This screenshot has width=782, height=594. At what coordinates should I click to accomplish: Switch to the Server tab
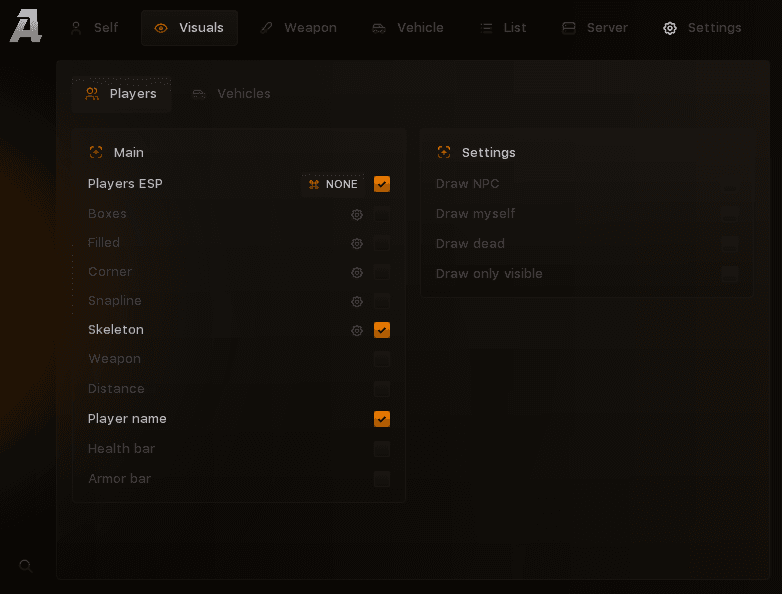coord(594,27)
